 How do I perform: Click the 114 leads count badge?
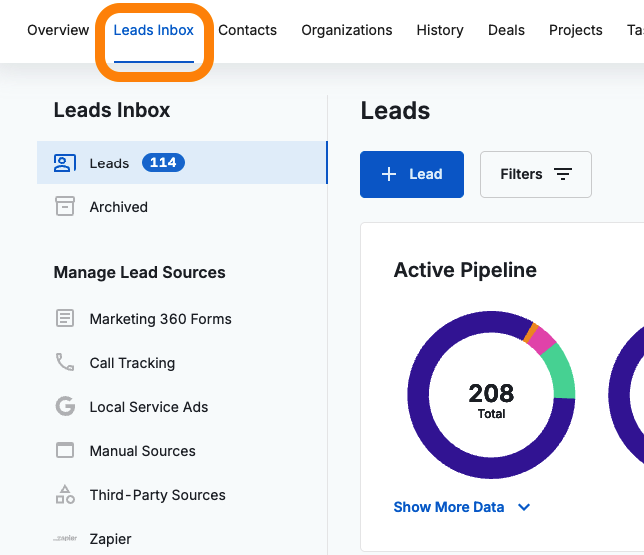pos(163,163)
